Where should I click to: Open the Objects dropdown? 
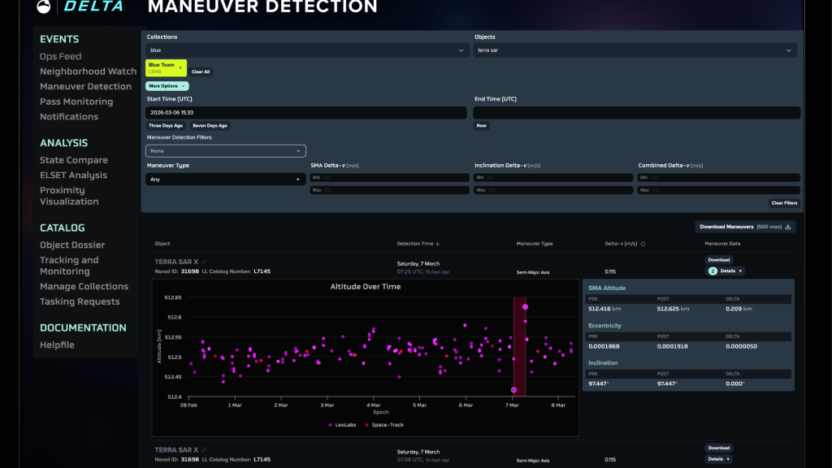tap(635, 50)
